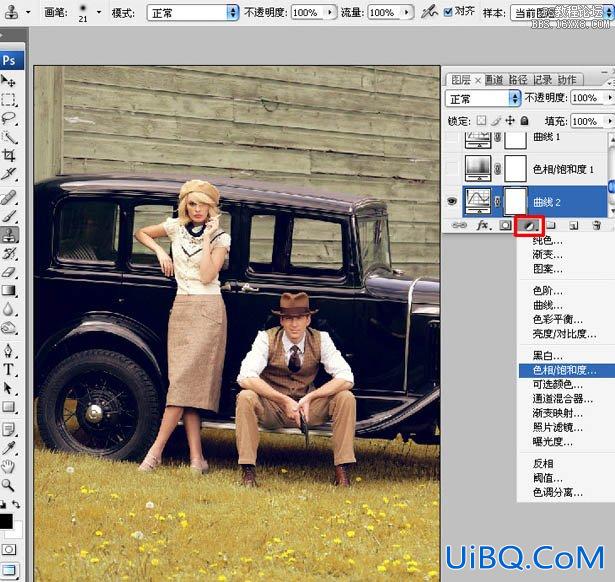Screen dimensions: 615x582
Task: Open the tool preset picker dropdown
Action: [x=28, y=12]
